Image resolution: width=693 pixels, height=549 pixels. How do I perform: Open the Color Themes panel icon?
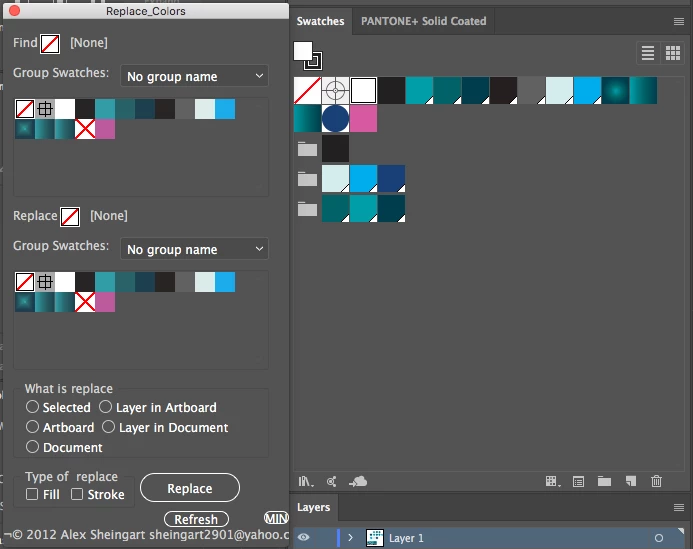331,481
